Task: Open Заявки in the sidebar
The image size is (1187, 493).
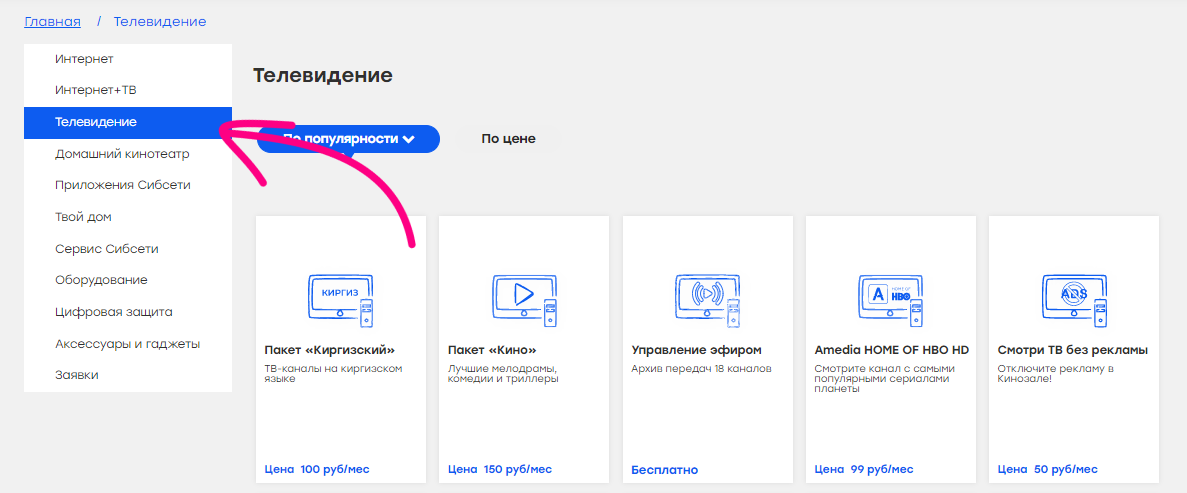Action: pyautogui.click(x=128, y=376)
